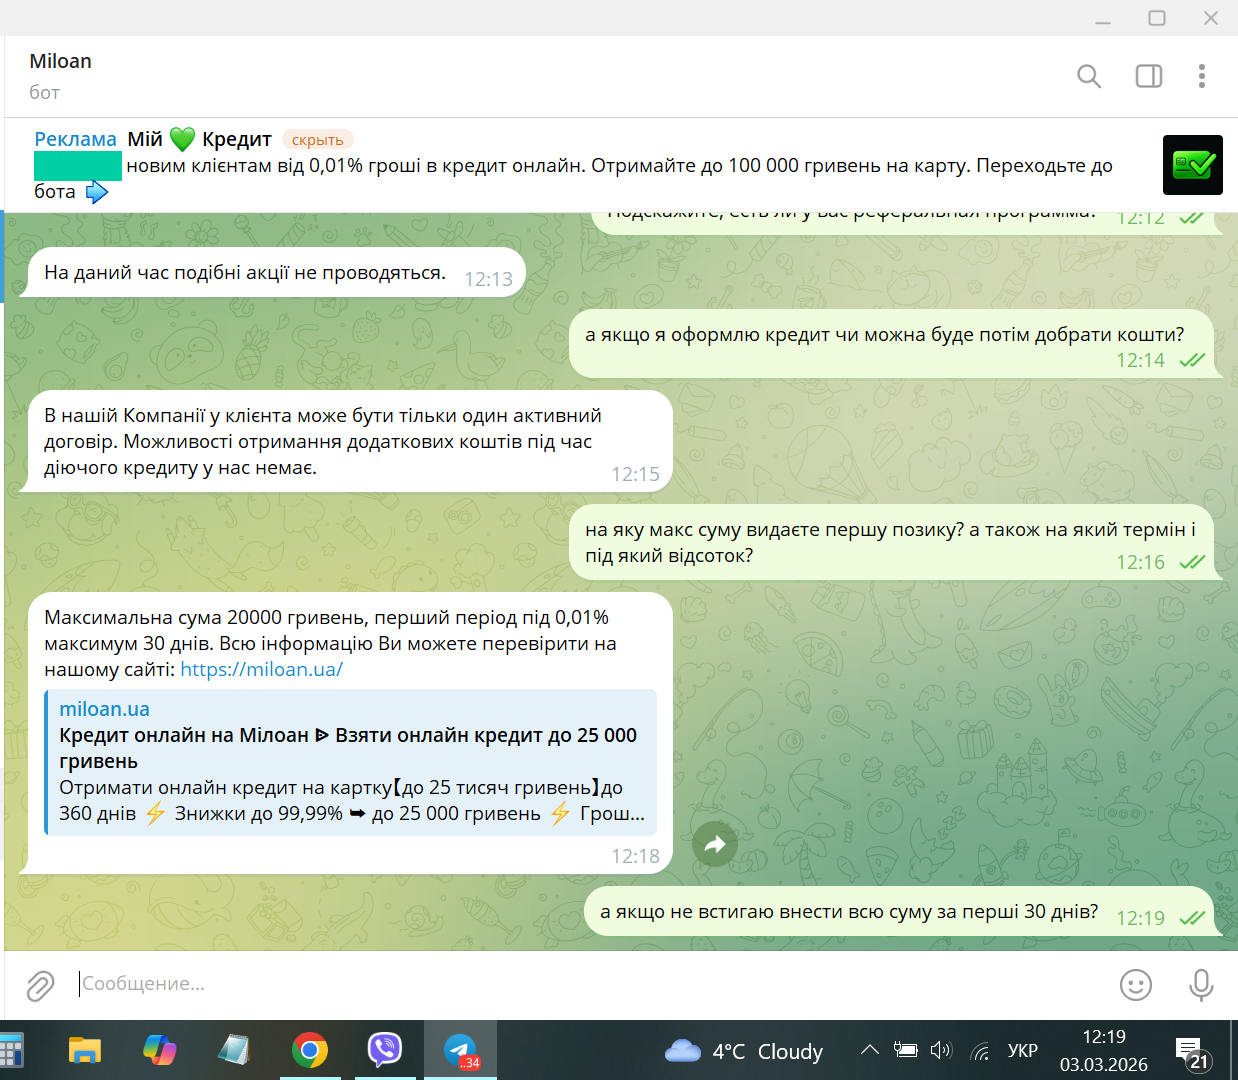Screen dimensions: 1238x1080
Task: Select message 'а якщо я оформлю кредит...'
Action: point(896,344)
